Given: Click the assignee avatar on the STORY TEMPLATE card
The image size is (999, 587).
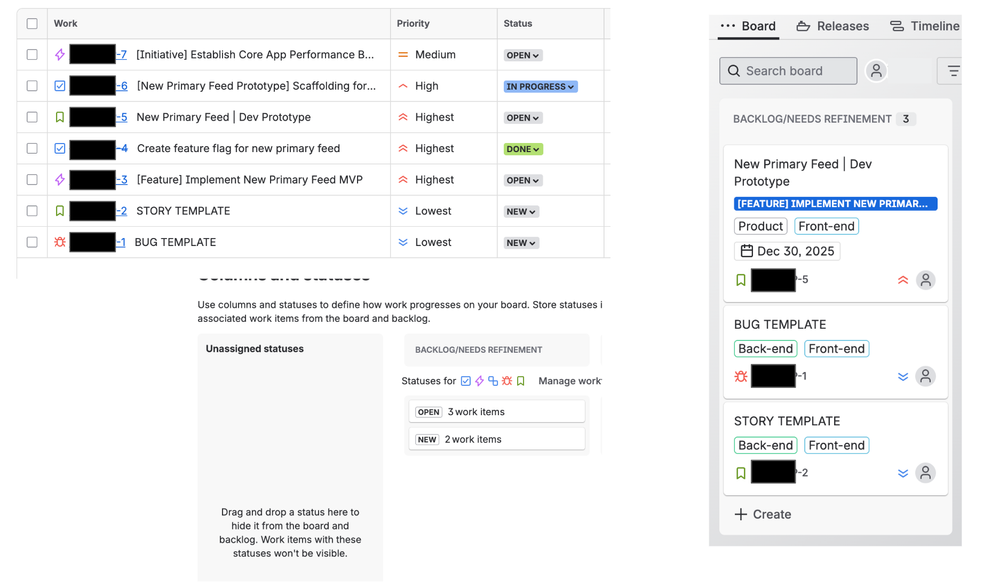Looking at the screenshot, I should (926, 473).
